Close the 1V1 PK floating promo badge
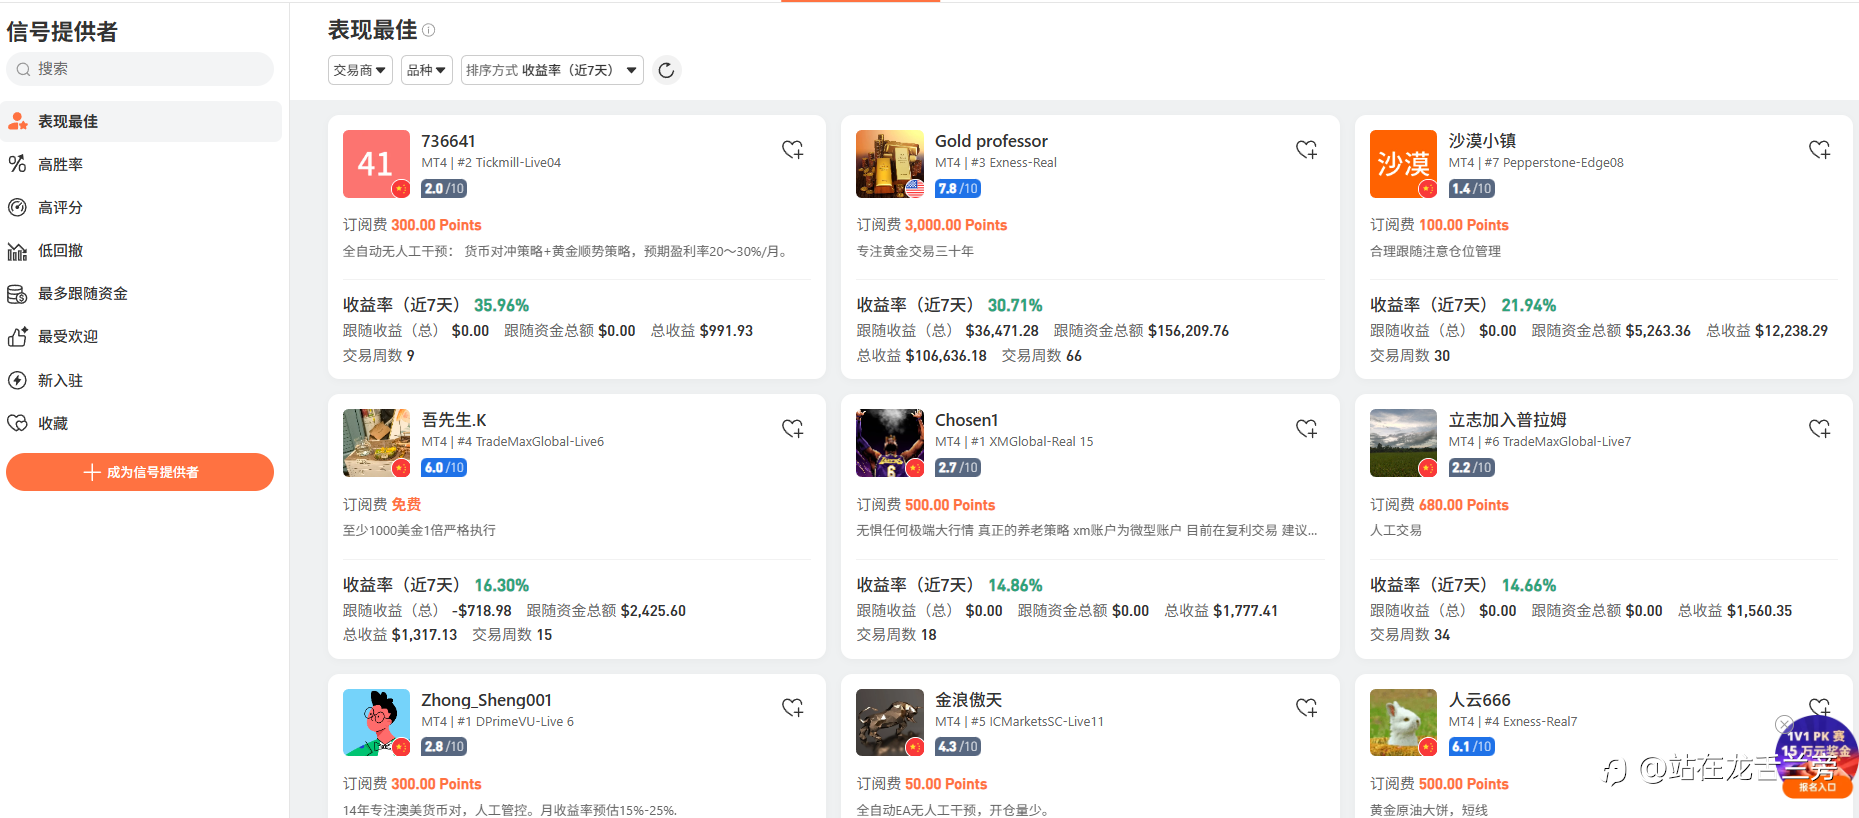Image resolution: width=1859 pixels, height=818 pixels. pyautogui.click(x=1784, y=724)
